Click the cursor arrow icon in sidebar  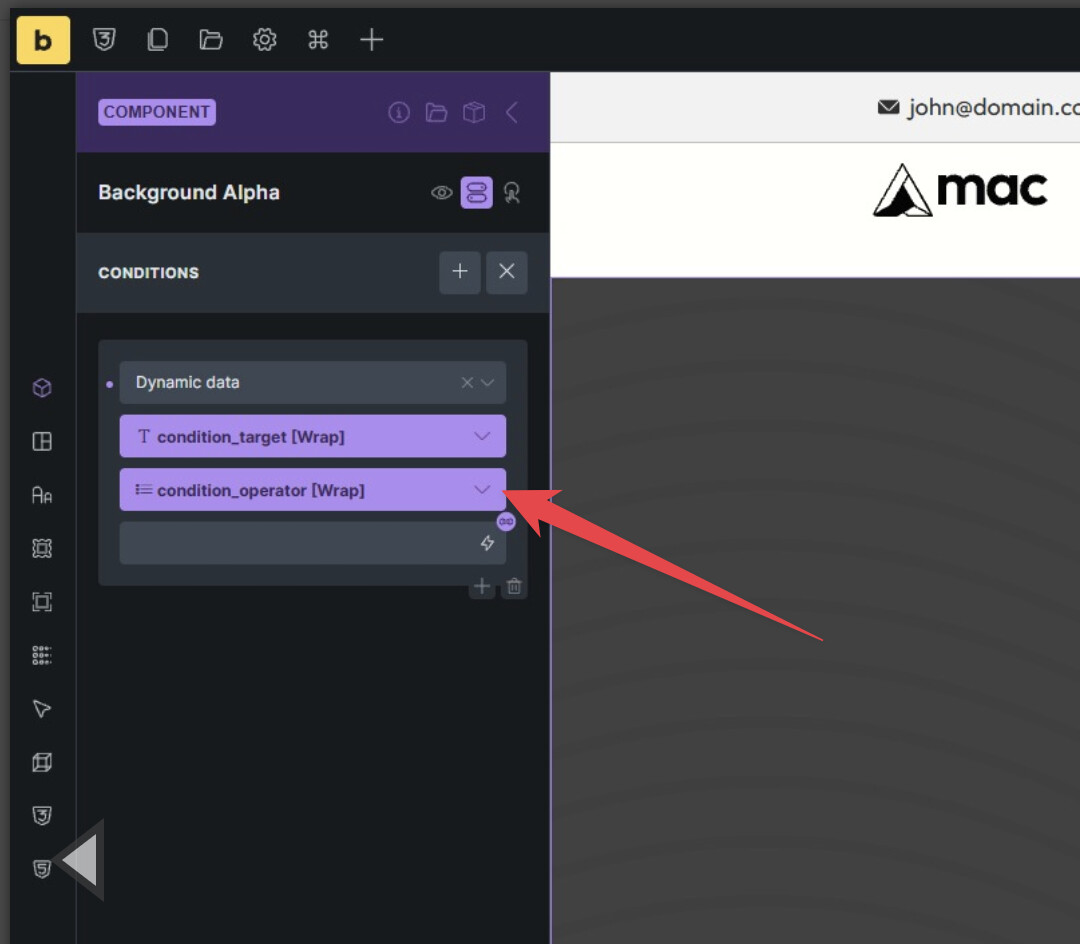coord(42,709)
